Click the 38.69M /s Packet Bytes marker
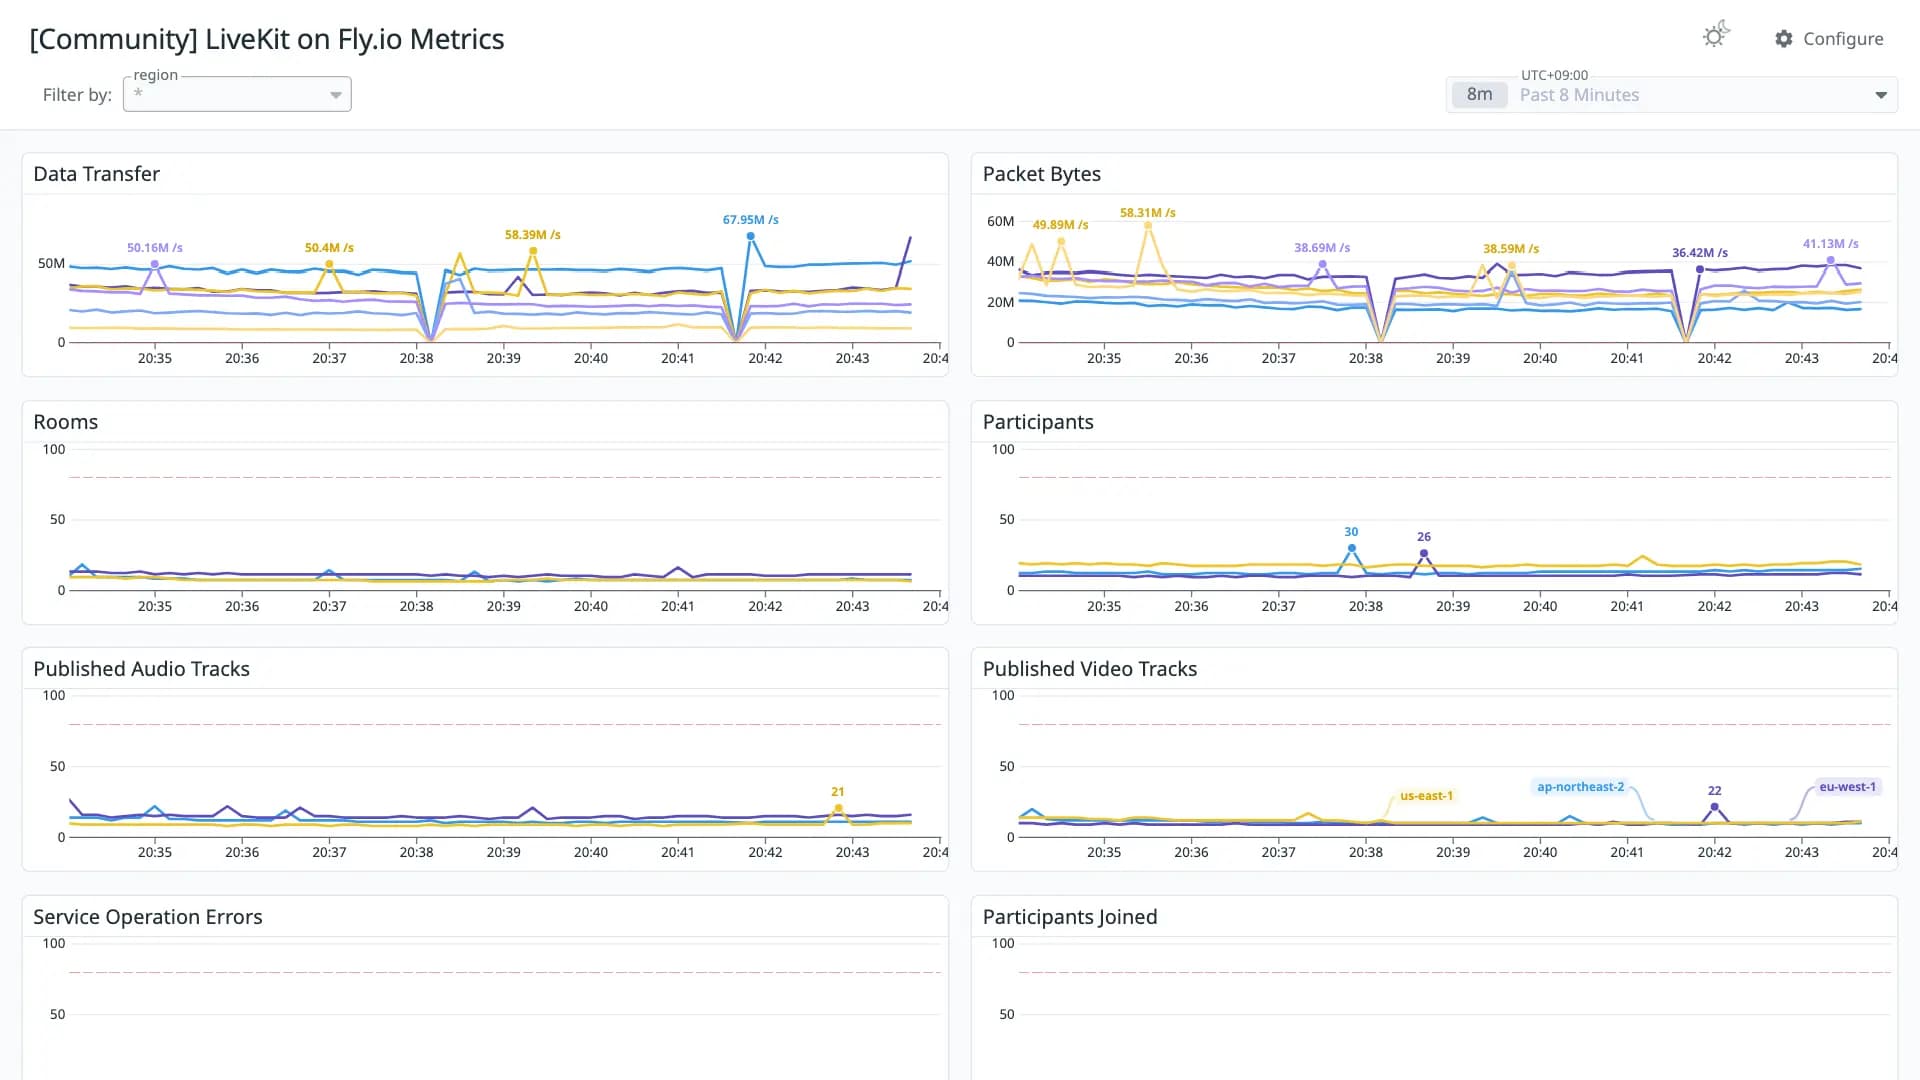Screen dimensions: 1920x1080 [1322, 264]
